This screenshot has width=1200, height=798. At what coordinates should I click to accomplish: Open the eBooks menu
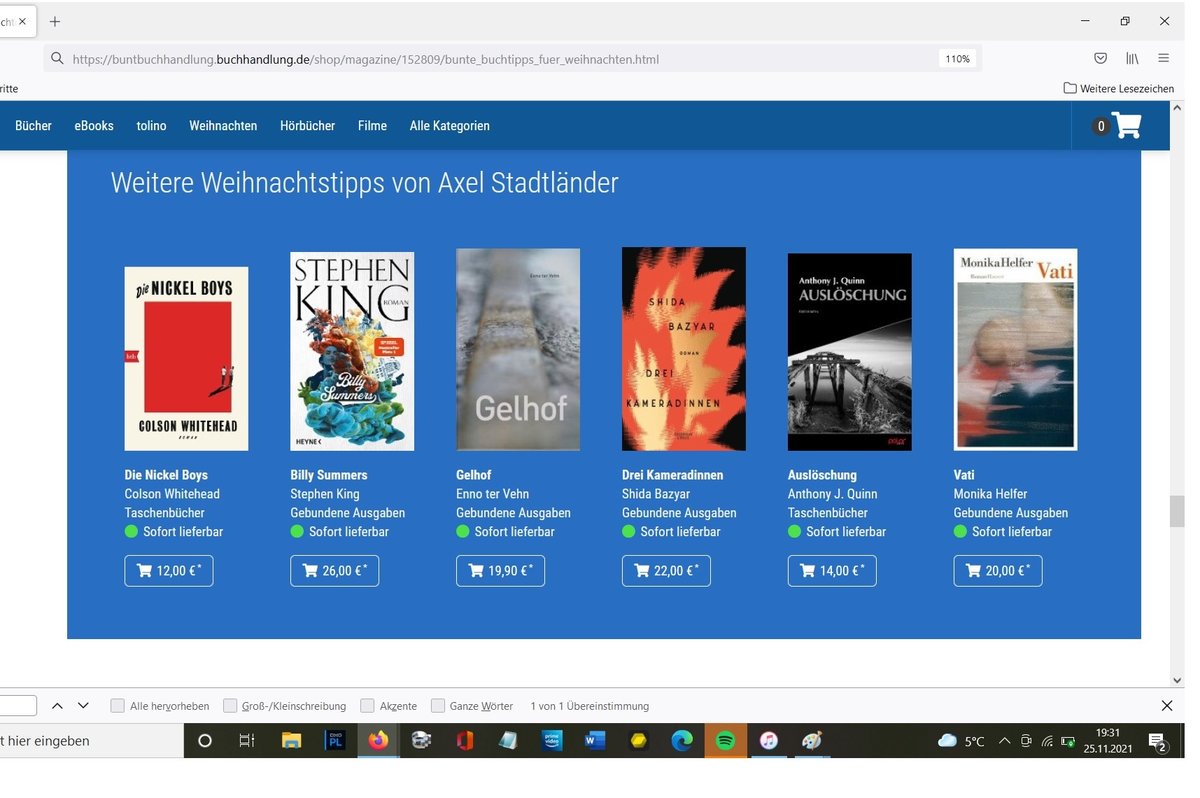[94, 125]
